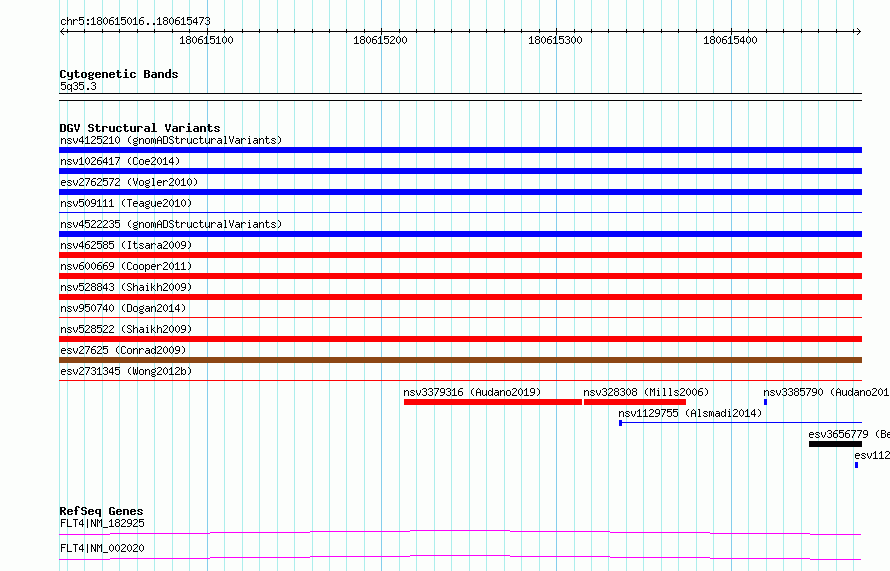The image size is (890, 571).
Task: Select the red bar under nsv3379316
Action: 493,402
